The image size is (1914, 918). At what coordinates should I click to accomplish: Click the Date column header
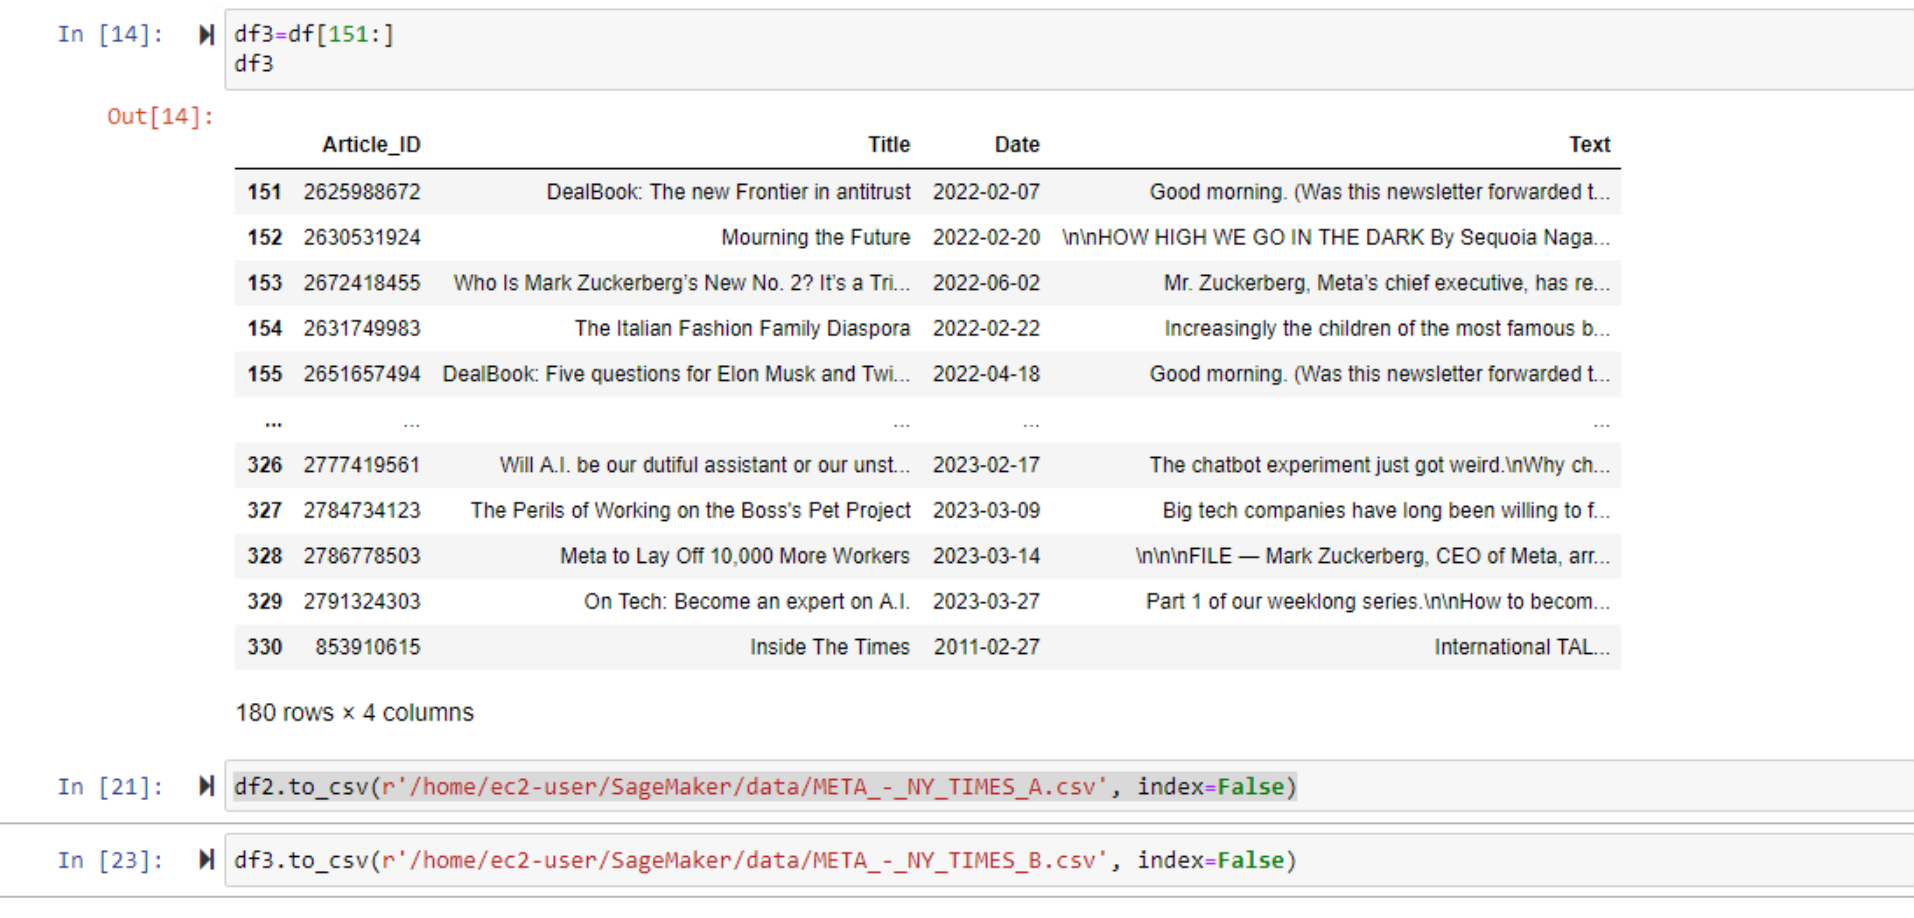1017,145
